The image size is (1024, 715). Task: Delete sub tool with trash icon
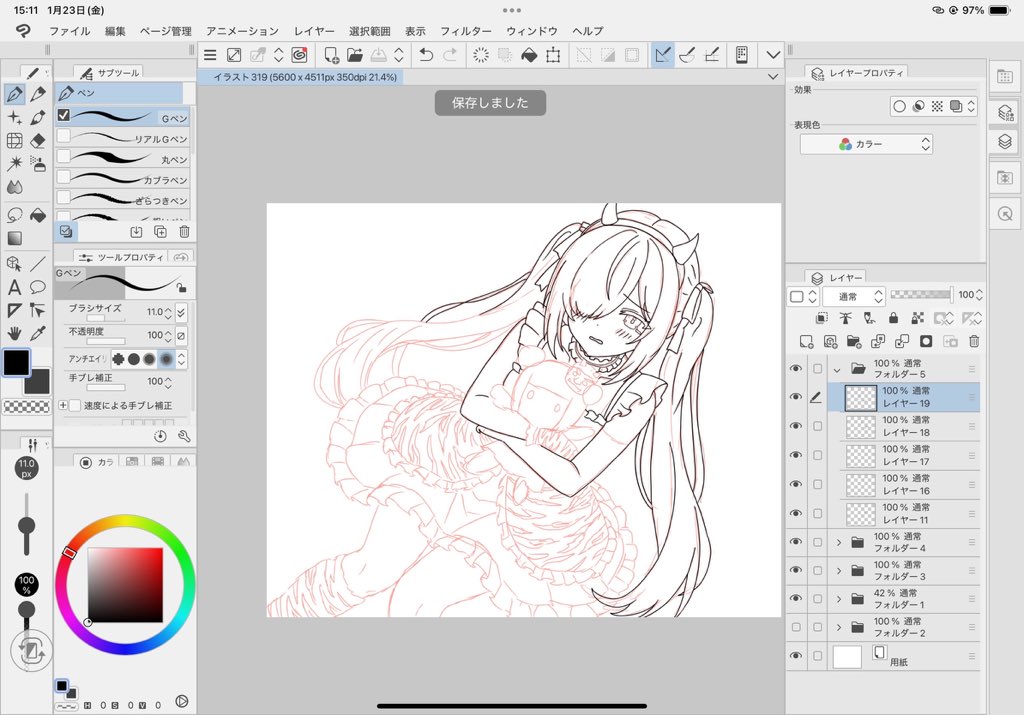184,231
